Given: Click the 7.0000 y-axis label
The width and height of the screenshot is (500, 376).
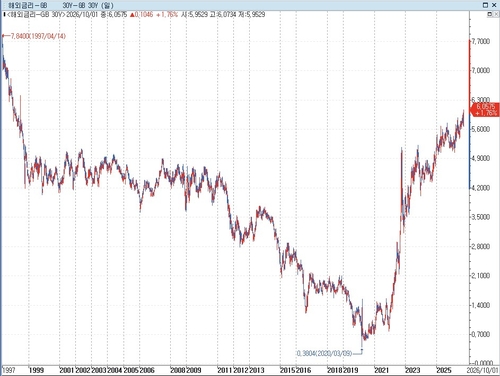Looking at the screenshot, I should [x=481, y=70].
